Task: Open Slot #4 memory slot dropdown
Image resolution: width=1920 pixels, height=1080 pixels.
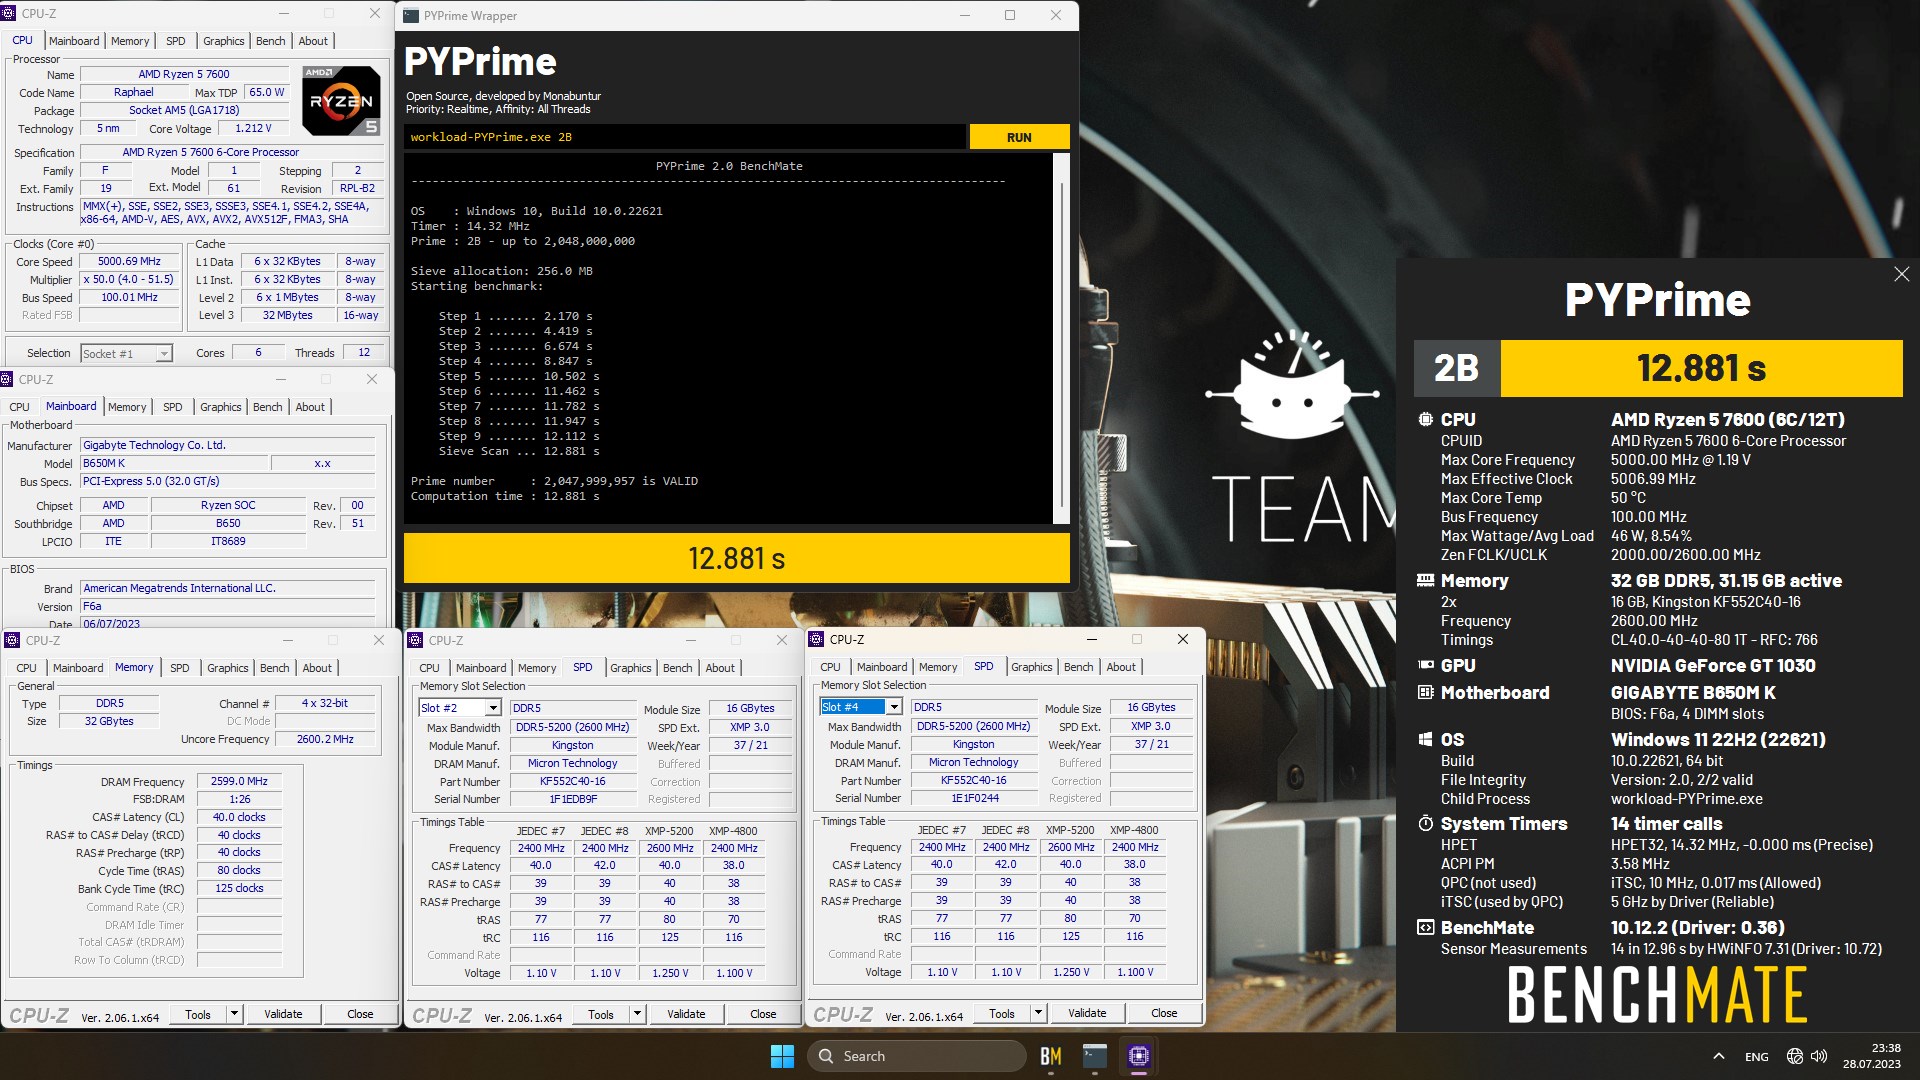Action: (894, 707)
